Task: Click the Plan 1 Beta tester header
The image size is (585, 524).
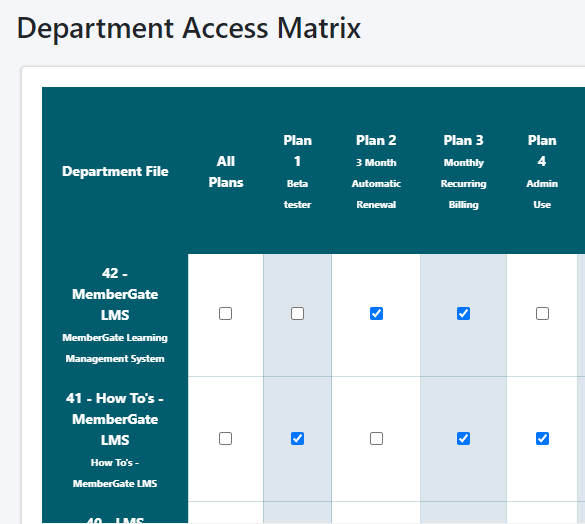Action: [297, 172]
